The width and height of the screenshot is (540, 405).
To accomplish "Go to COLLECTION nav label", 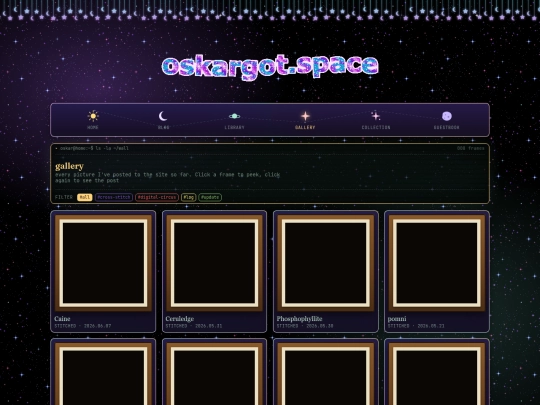I will click(x=376, y=127).
